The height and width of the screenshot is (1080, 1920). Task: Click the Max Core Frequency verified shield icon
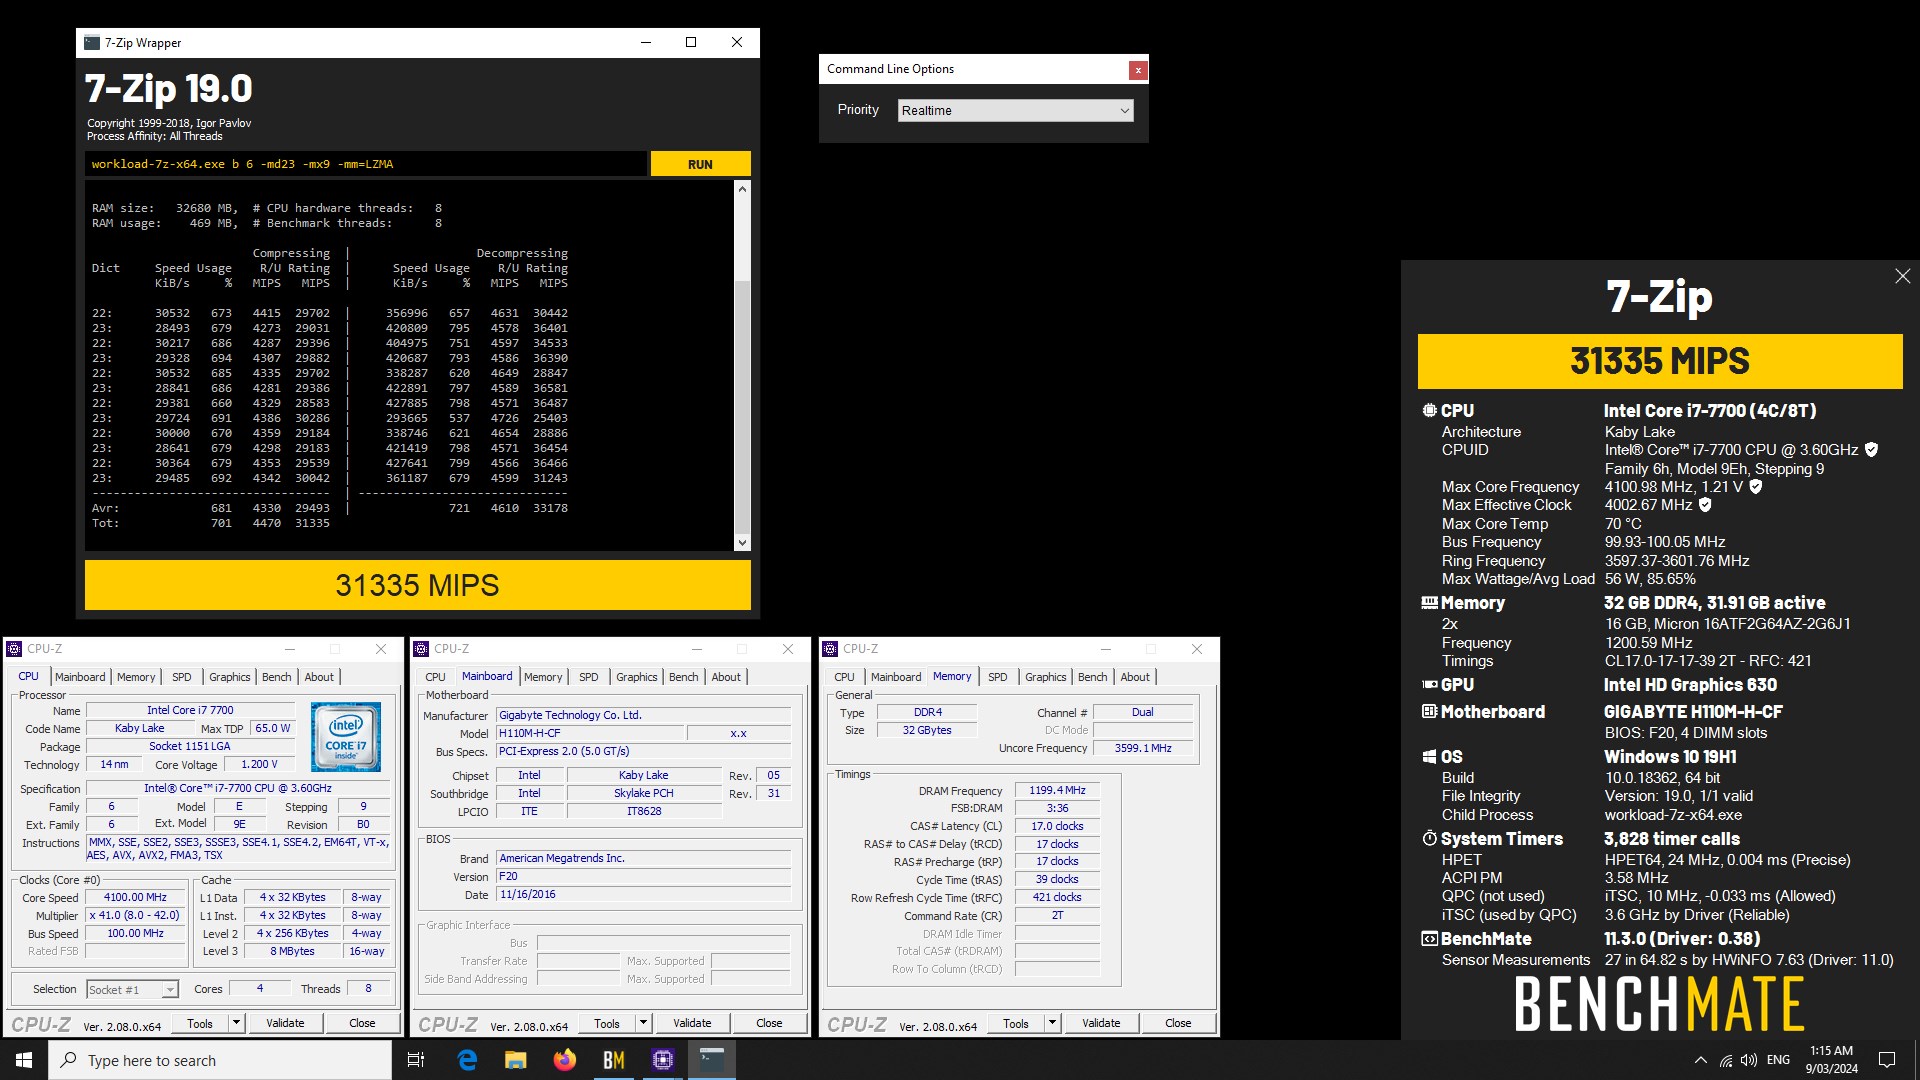1755,487
